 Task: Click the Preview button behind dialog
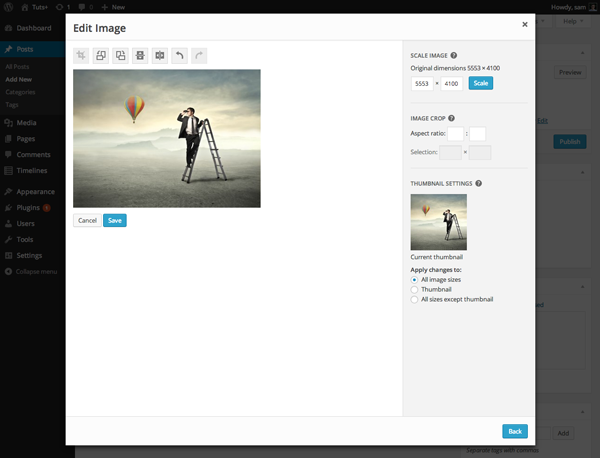point(570,72)
